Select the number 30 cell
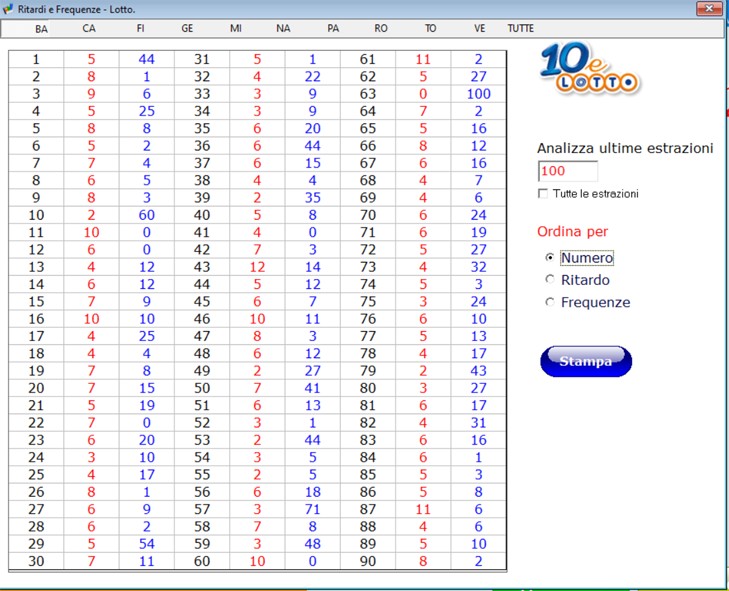The image size is (729, 591). pos(36,561)
